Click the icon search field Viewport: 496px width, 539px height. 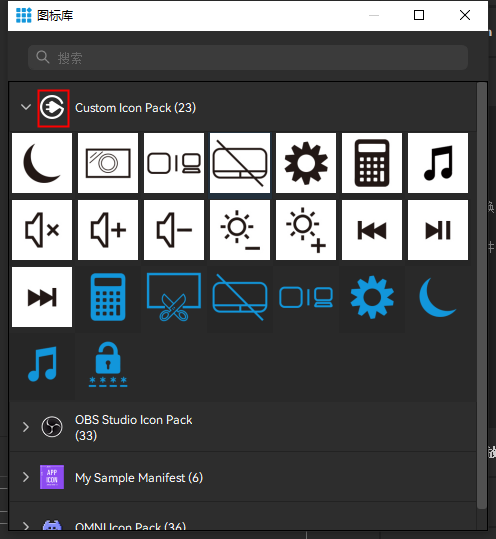[248, 57]
